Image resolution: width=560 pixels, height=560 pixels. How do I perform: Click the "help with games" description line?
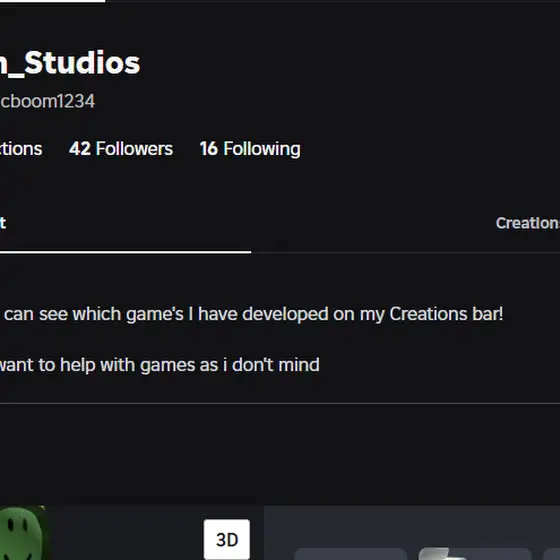point(160,365)
